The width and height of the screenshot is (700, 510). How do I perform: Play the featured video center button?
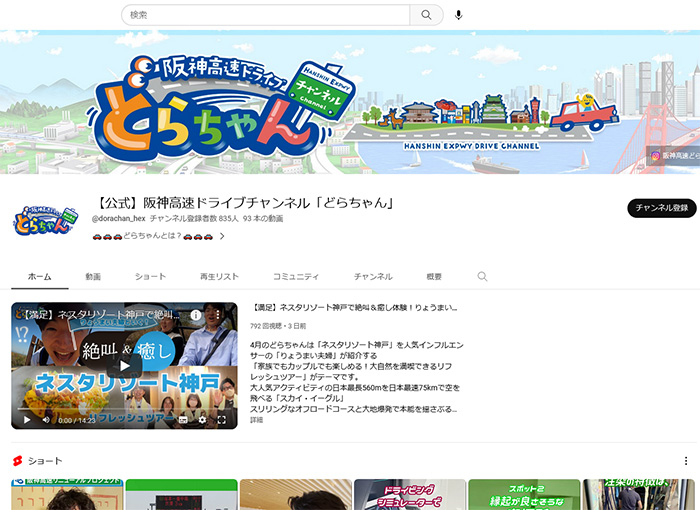pos(124,366)
